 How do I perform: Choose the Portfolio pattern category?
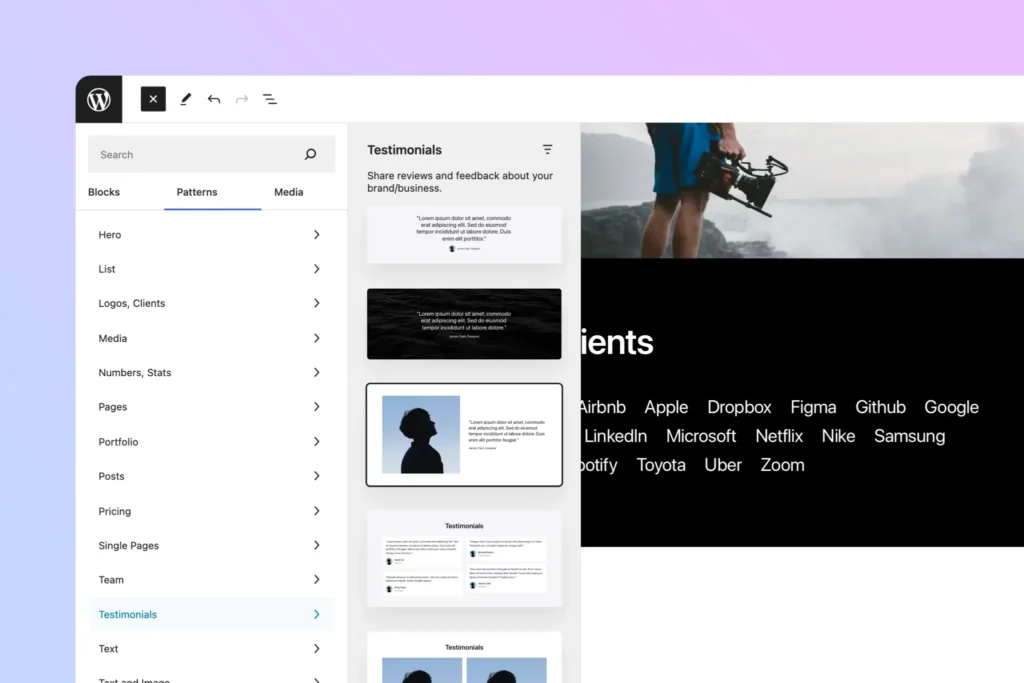(211, 441)
